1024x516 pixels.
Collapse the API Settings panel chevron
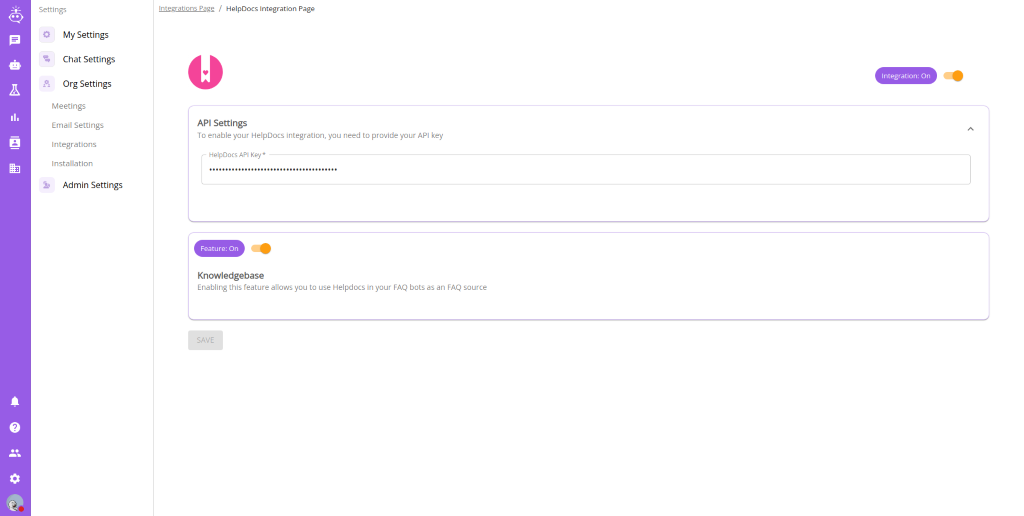coord(970,129)
